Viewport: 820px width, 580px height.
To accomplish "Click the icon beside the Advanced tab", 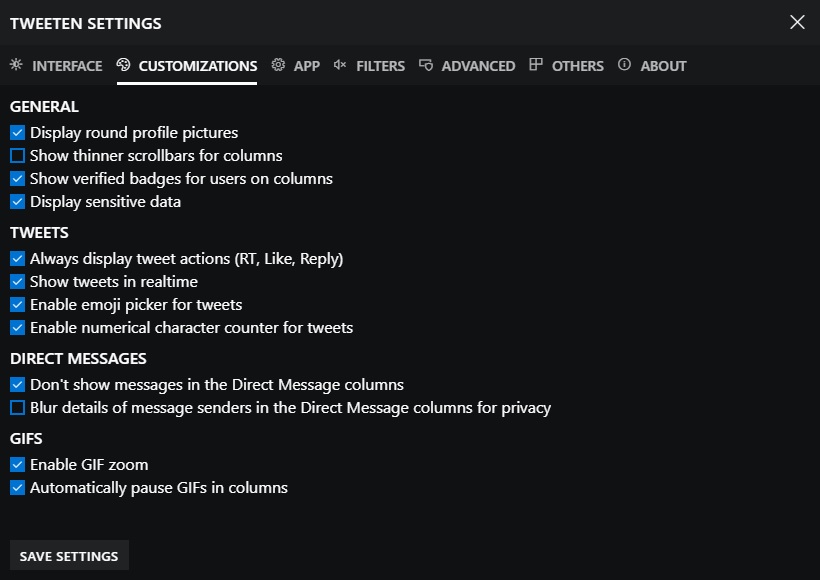I will (x=426, y=65).
